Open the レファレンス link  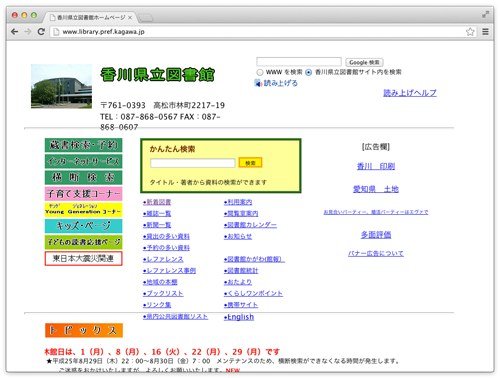click(x=163, y=259)
